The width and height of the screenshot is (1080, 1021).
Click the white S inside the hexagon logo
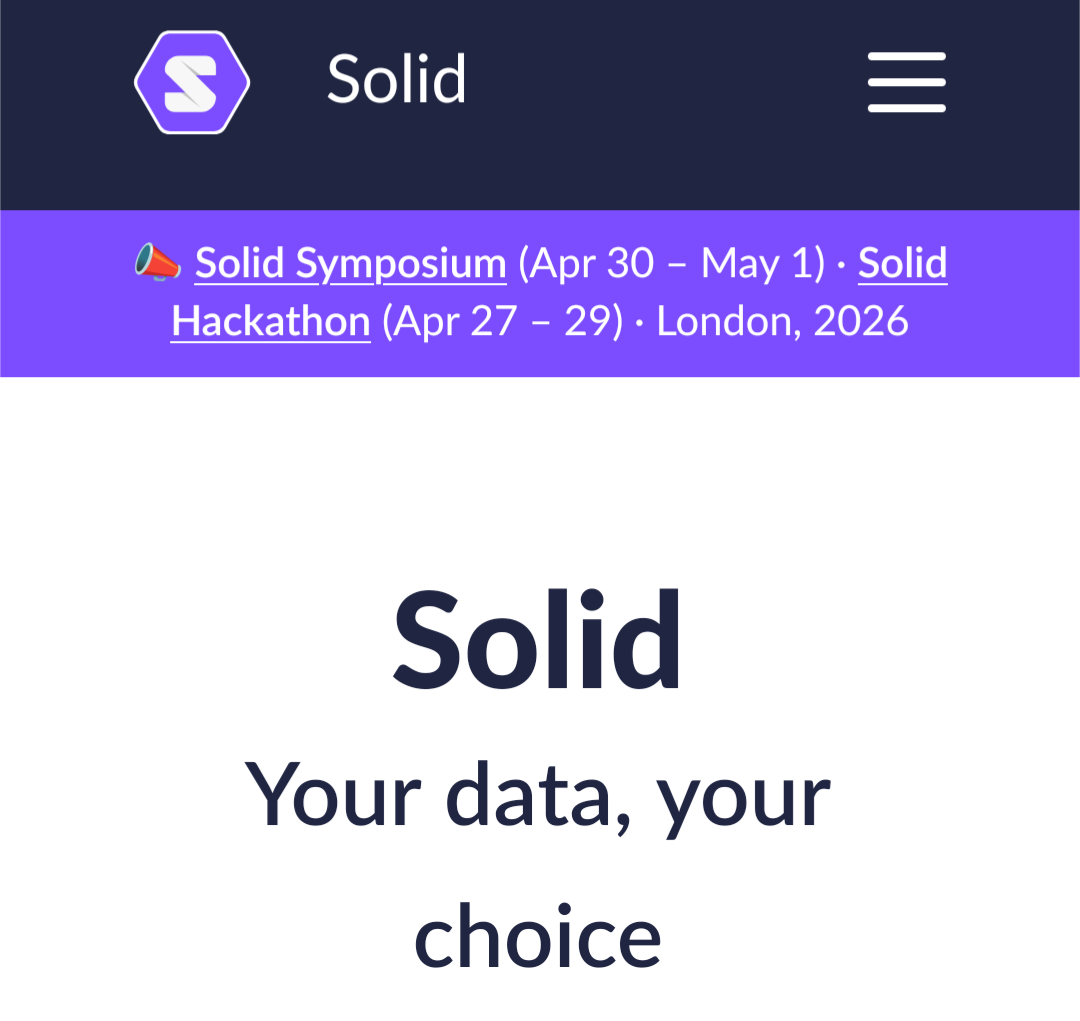click(x=191, y=84)
